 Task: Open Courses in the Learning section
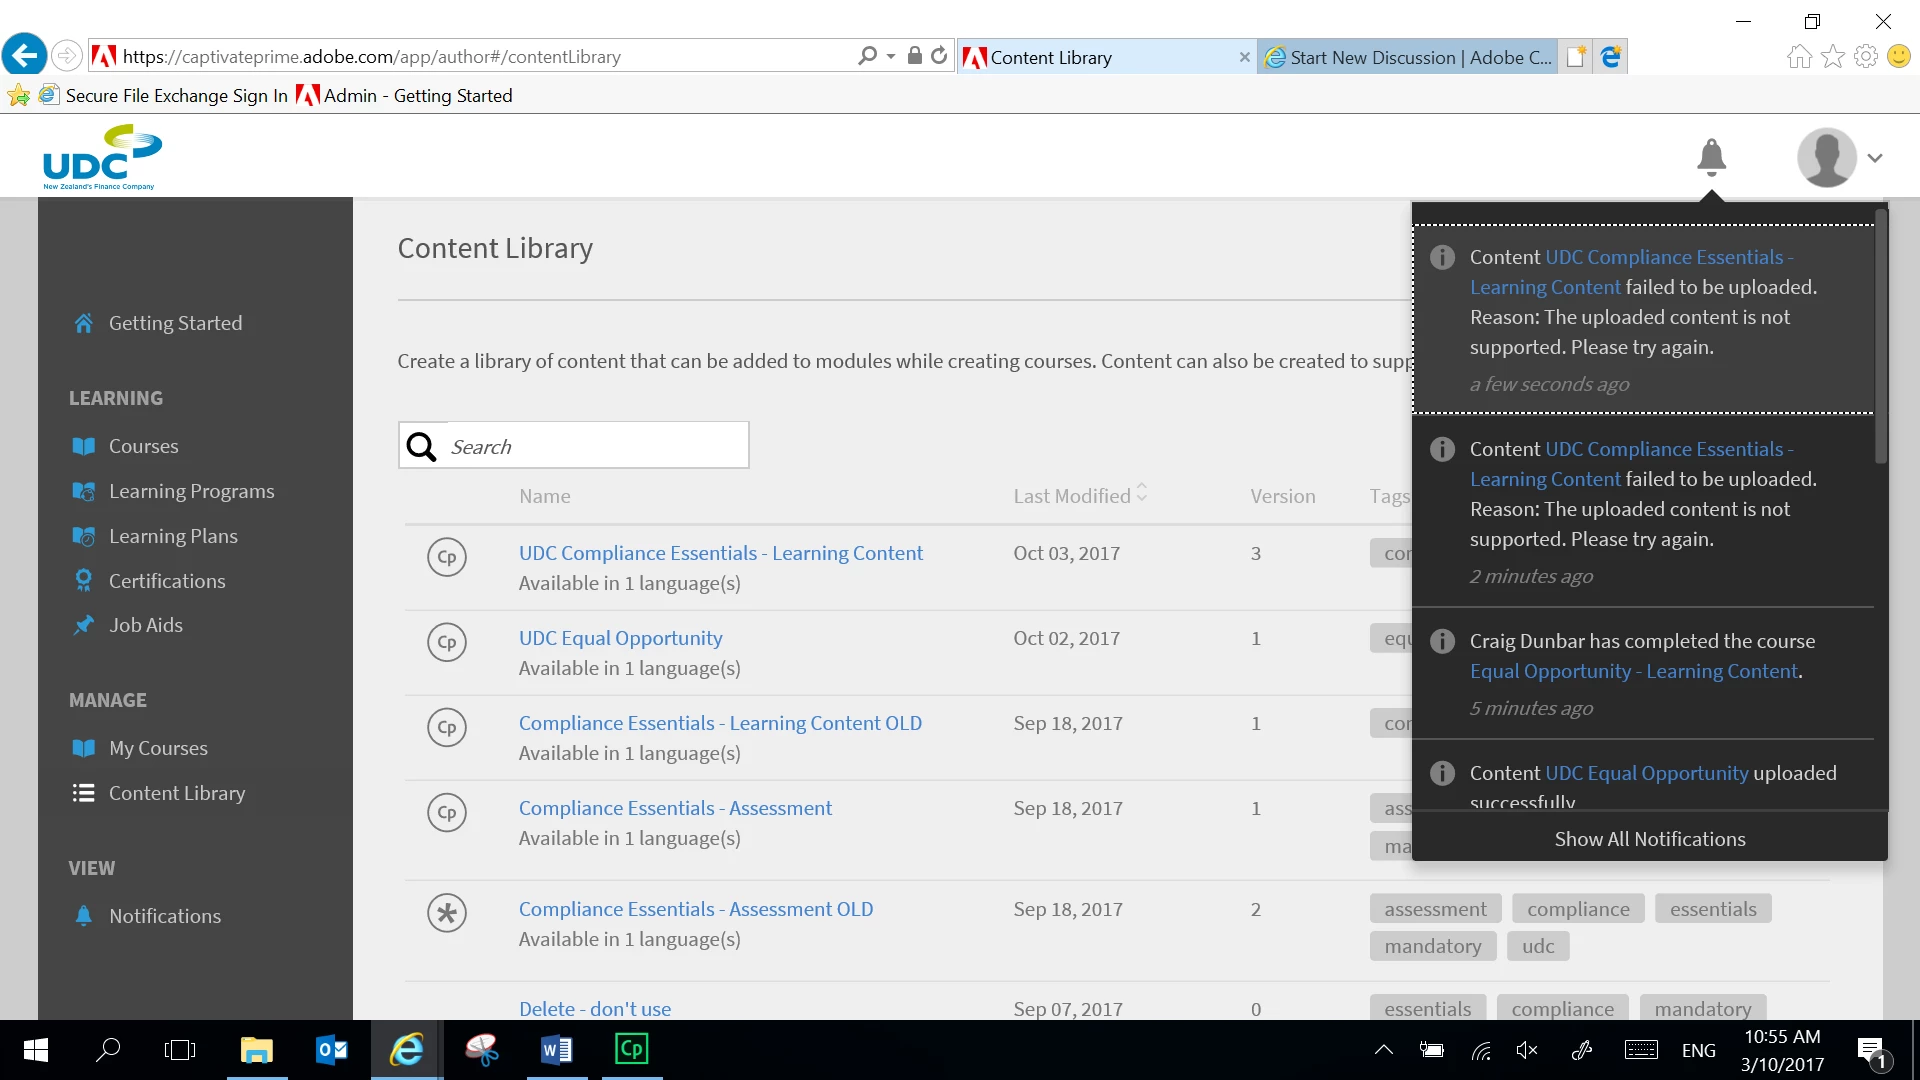pyautogui.click(x=143, y=446)
